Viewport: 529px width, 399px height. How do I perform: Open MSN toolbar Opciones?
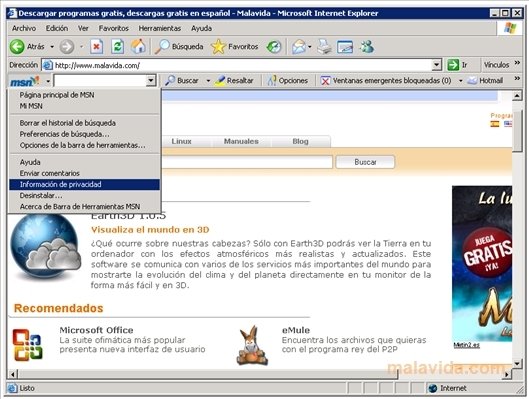point(287,81)
